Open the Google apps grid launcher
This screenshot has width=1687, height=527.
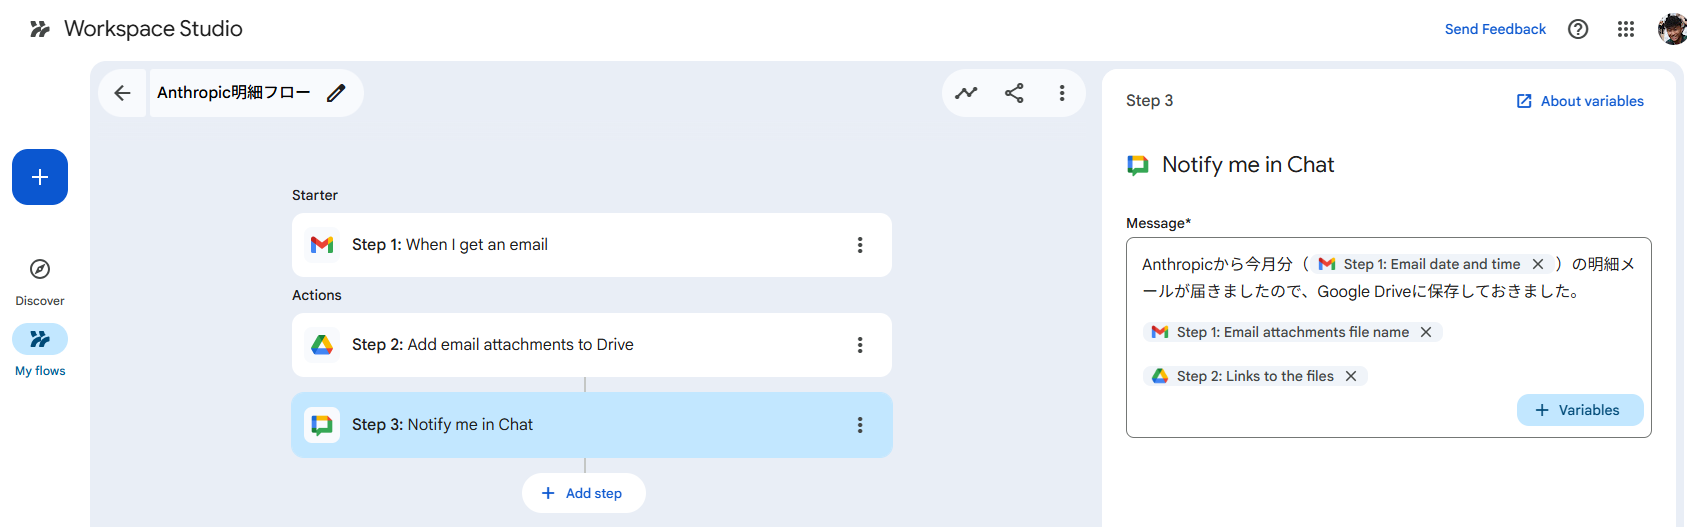click(1626, 29)
